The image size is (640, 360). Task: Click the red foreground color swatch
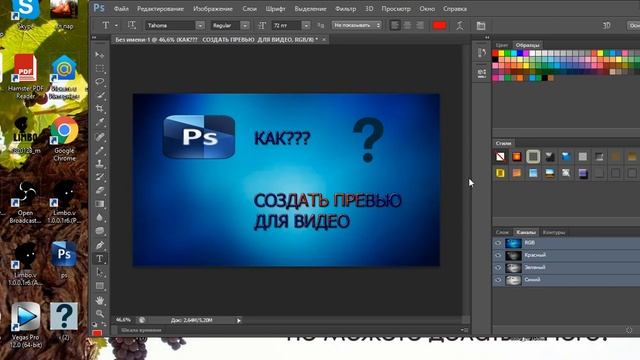97,333
